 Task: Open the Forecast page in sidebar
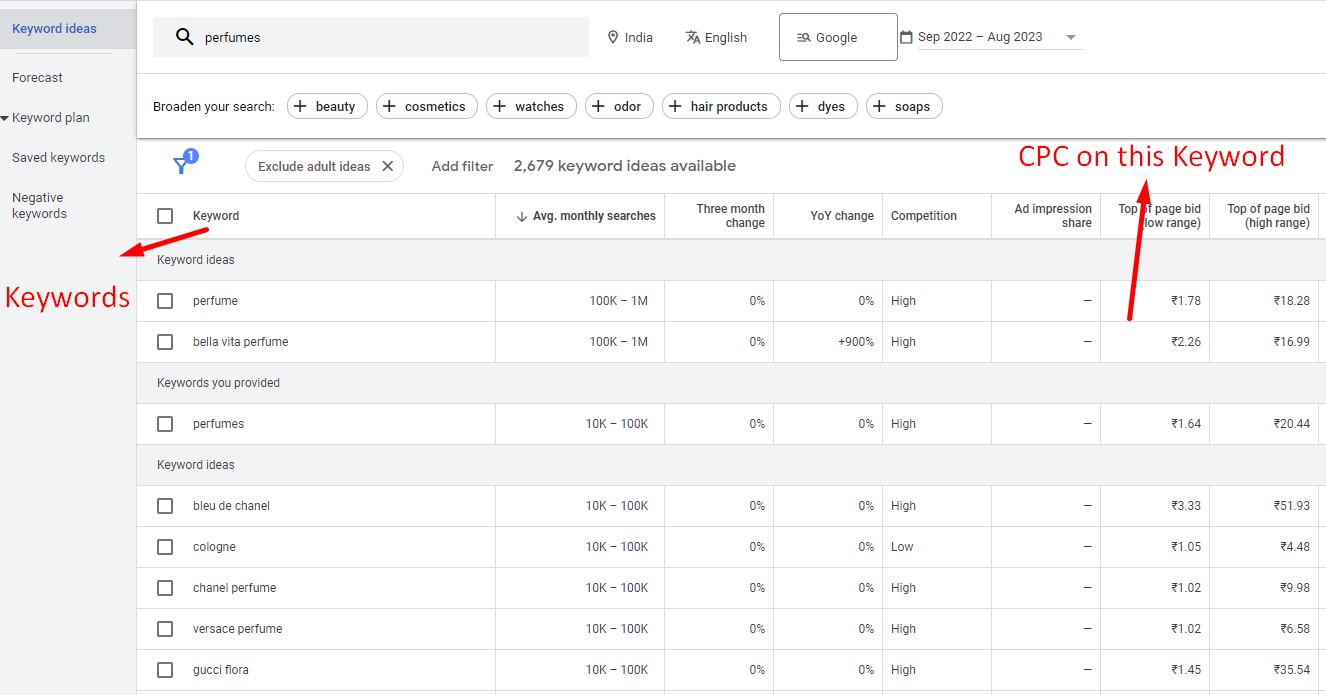pyautogui.click(x=37, y=78)
